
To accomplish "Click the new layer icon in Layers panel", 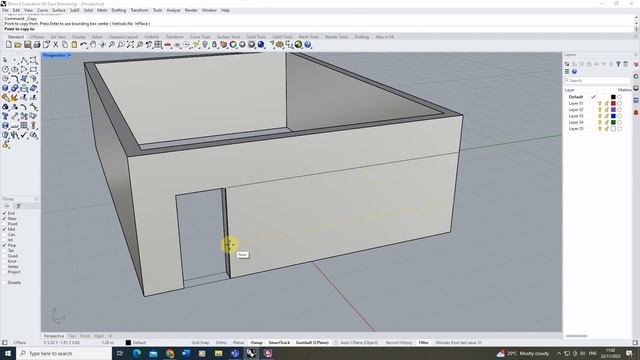I will click(x=567, y=64).
